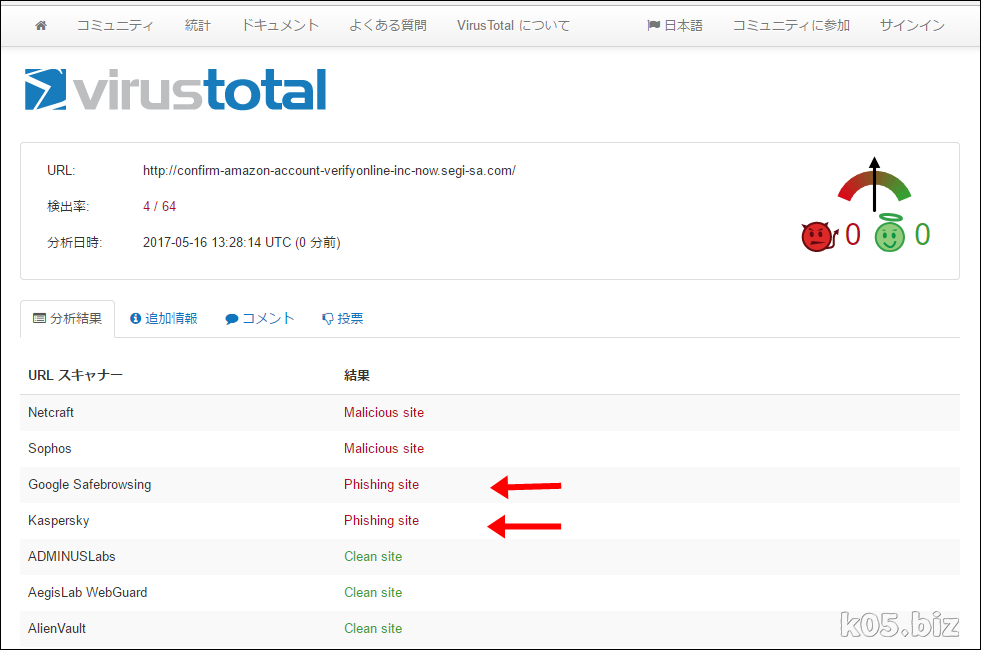The image size is (981, 650).
Task: Click the community score gauge
Action: coord(874,184)
